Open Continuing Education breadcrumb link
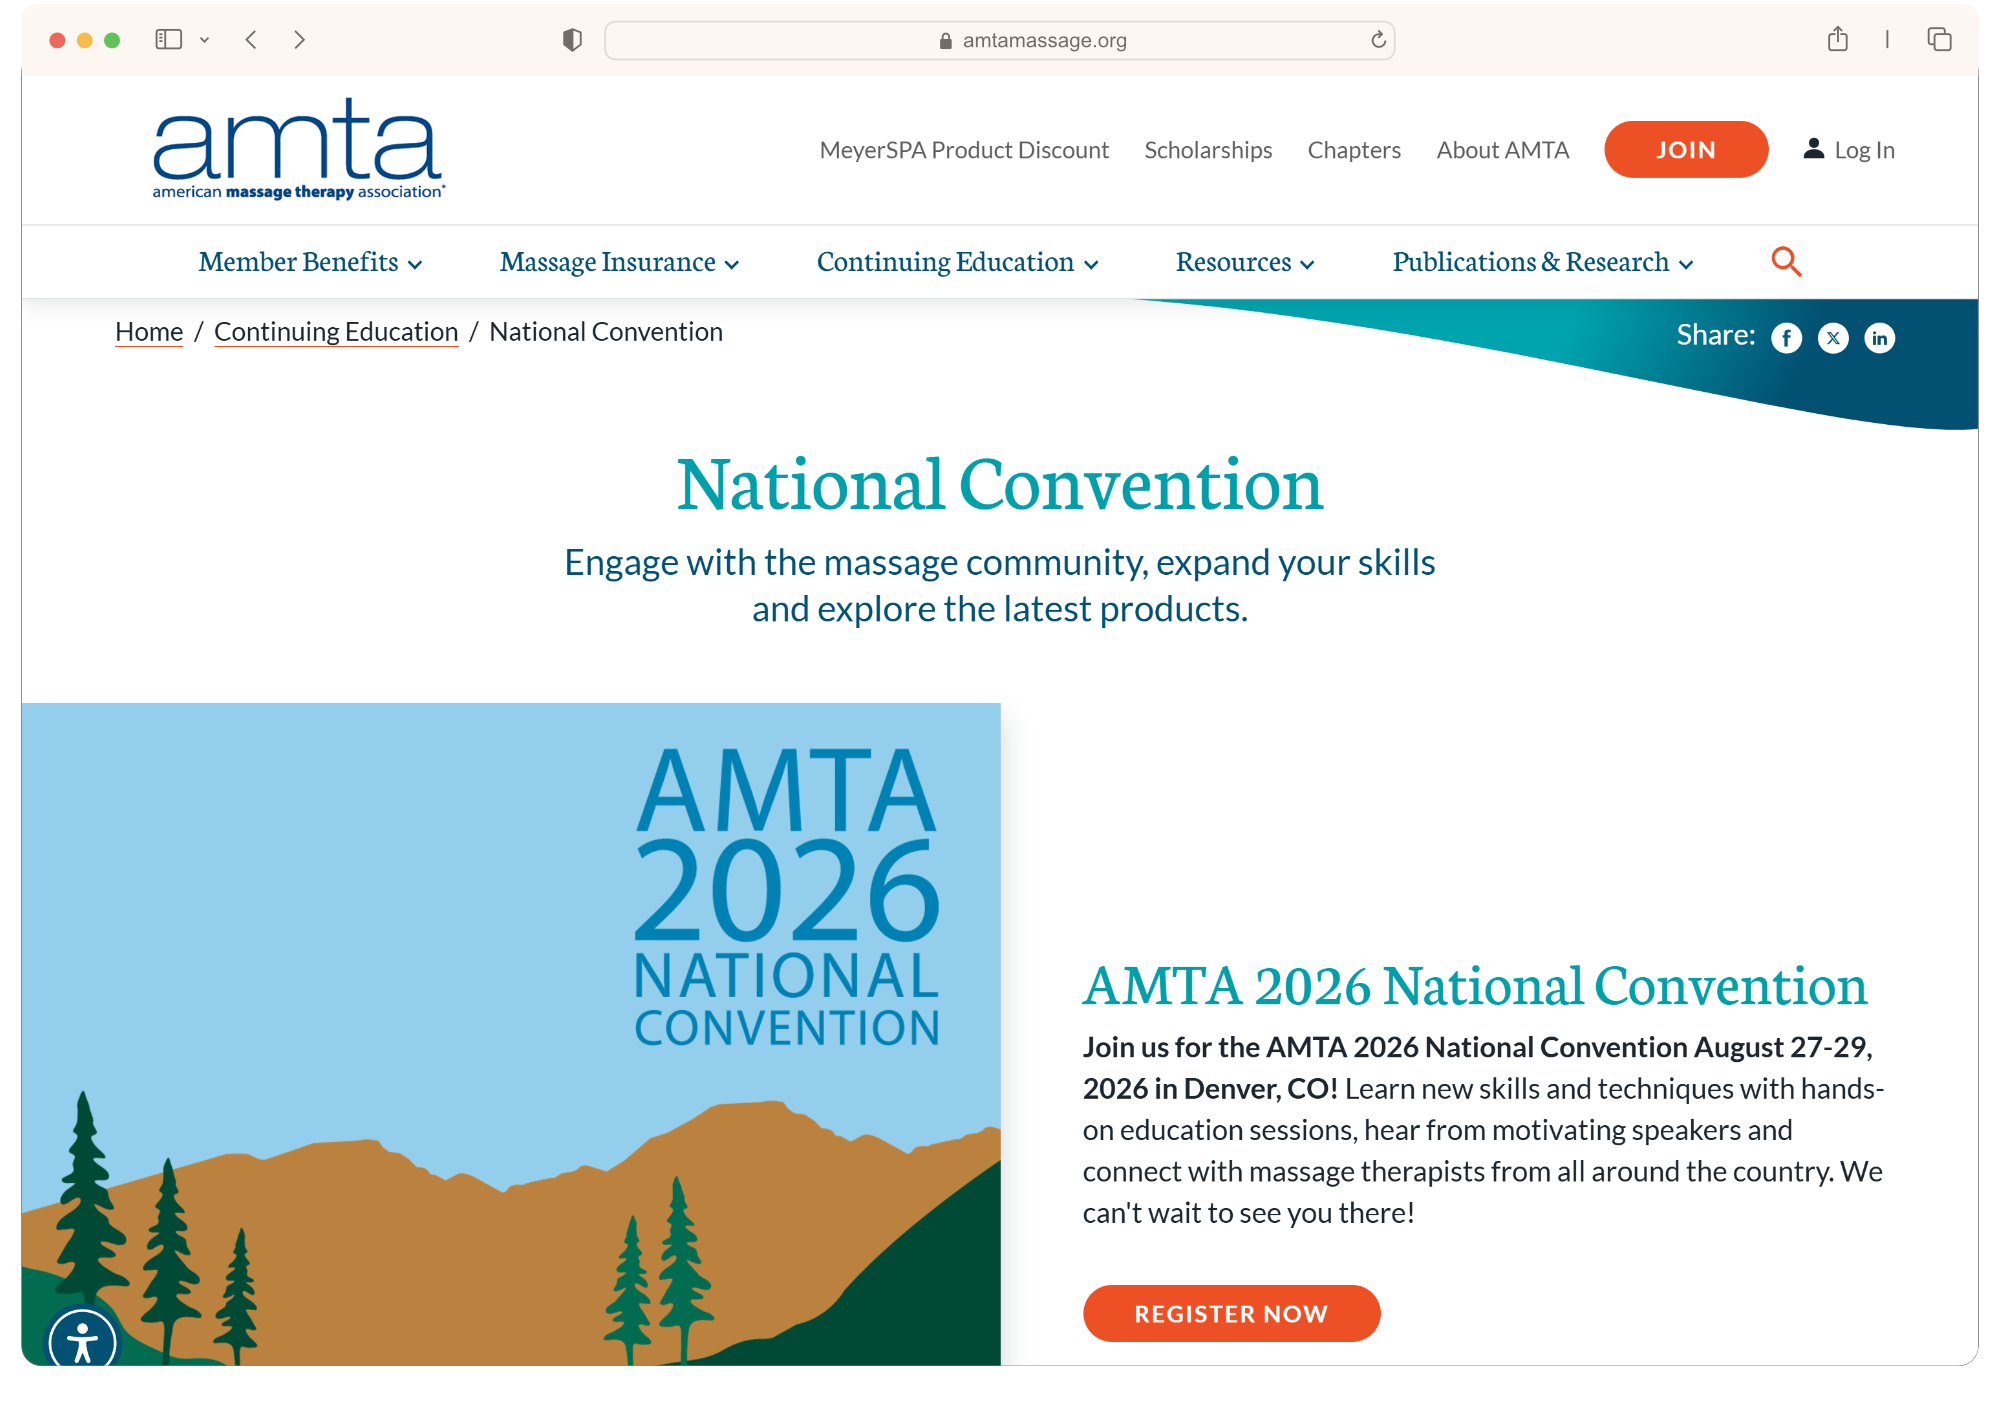The height and width of the screenshot is (1404, 2000). (x=336, y=332)
